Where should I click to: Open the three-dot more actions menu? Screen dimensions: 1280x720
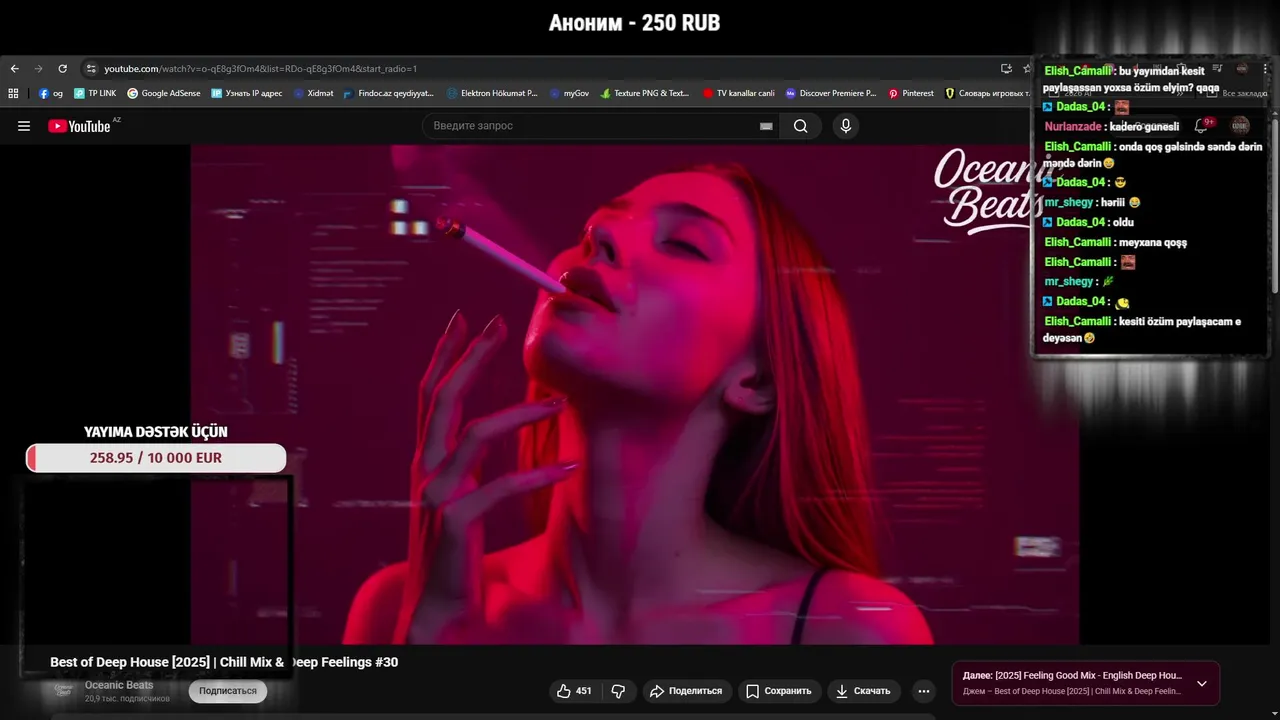tap(924, 691)
